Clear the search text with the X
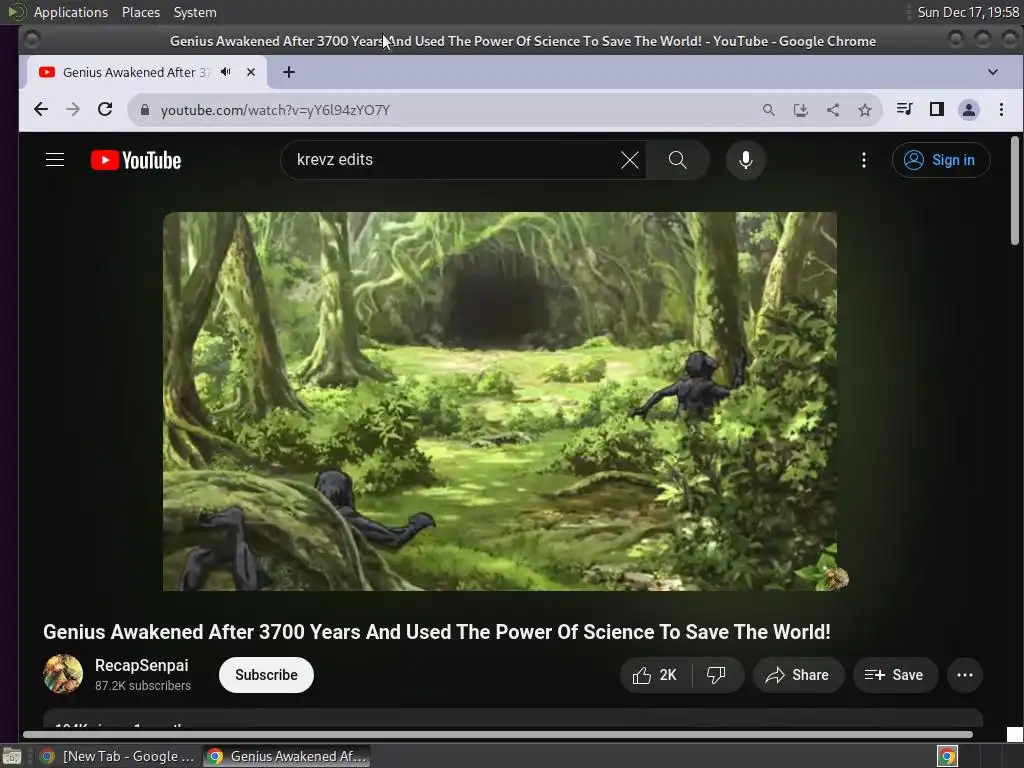The height and width of the screenshot is (768, 1024). [630, 160]
